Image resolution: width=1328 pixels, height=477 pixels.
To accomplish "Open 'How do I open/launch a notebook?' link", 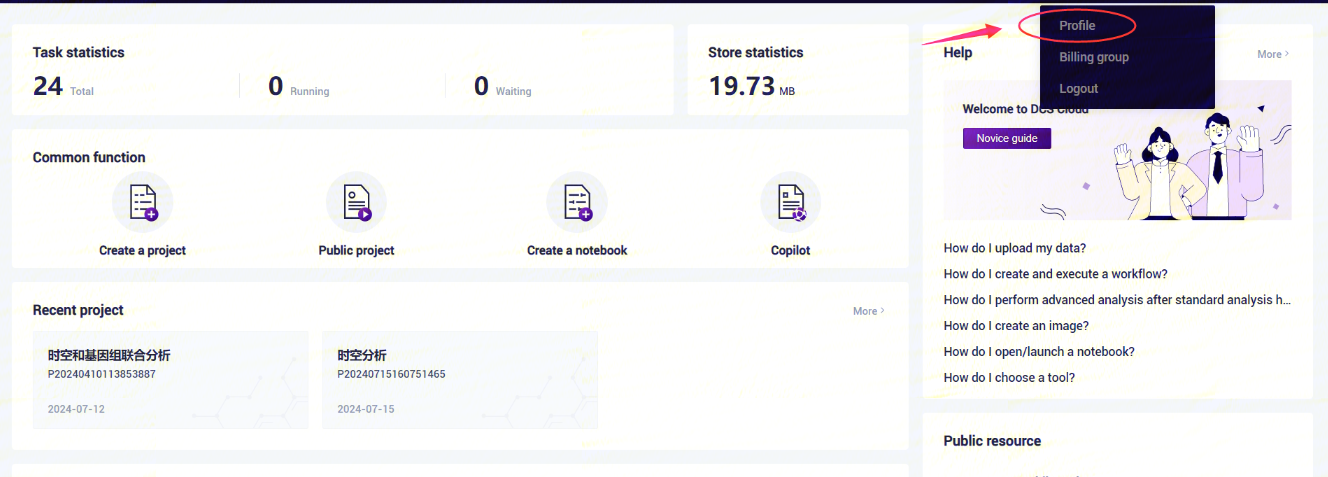I will pyautogui.click(x=1039, y=352).
